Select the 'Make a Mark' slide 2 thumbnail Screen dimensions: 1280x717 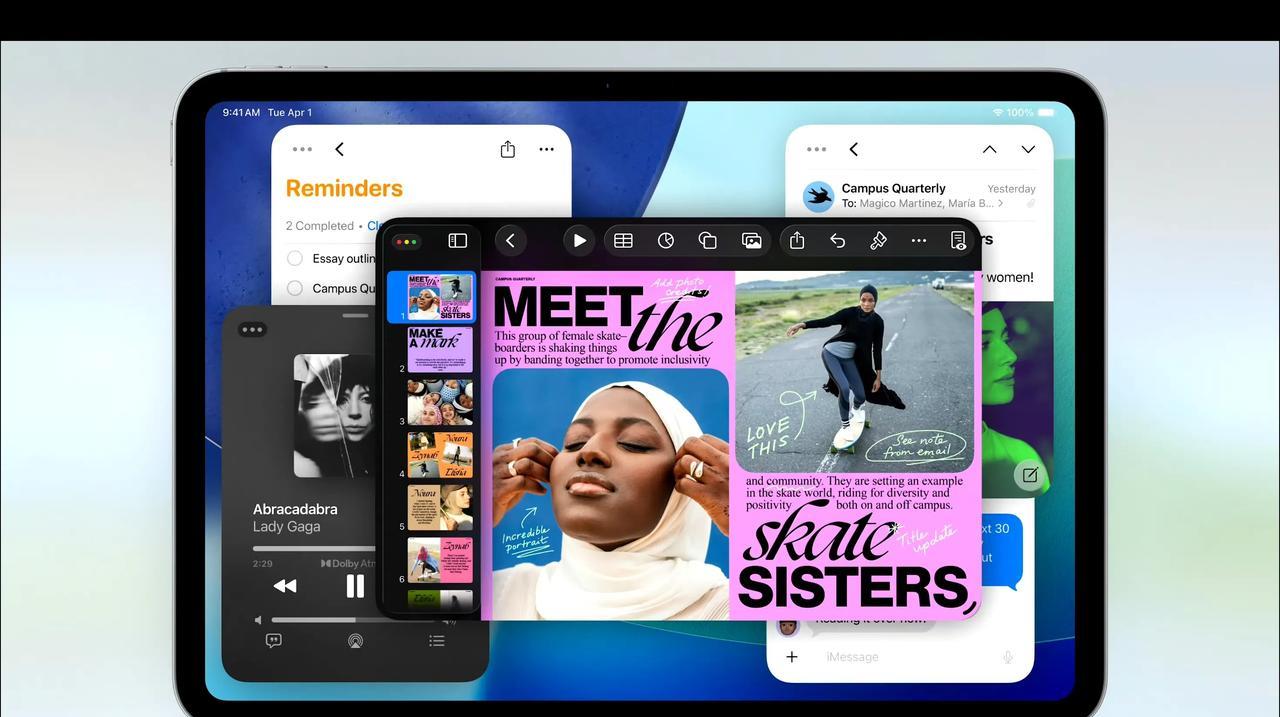[x=440, y=350]
